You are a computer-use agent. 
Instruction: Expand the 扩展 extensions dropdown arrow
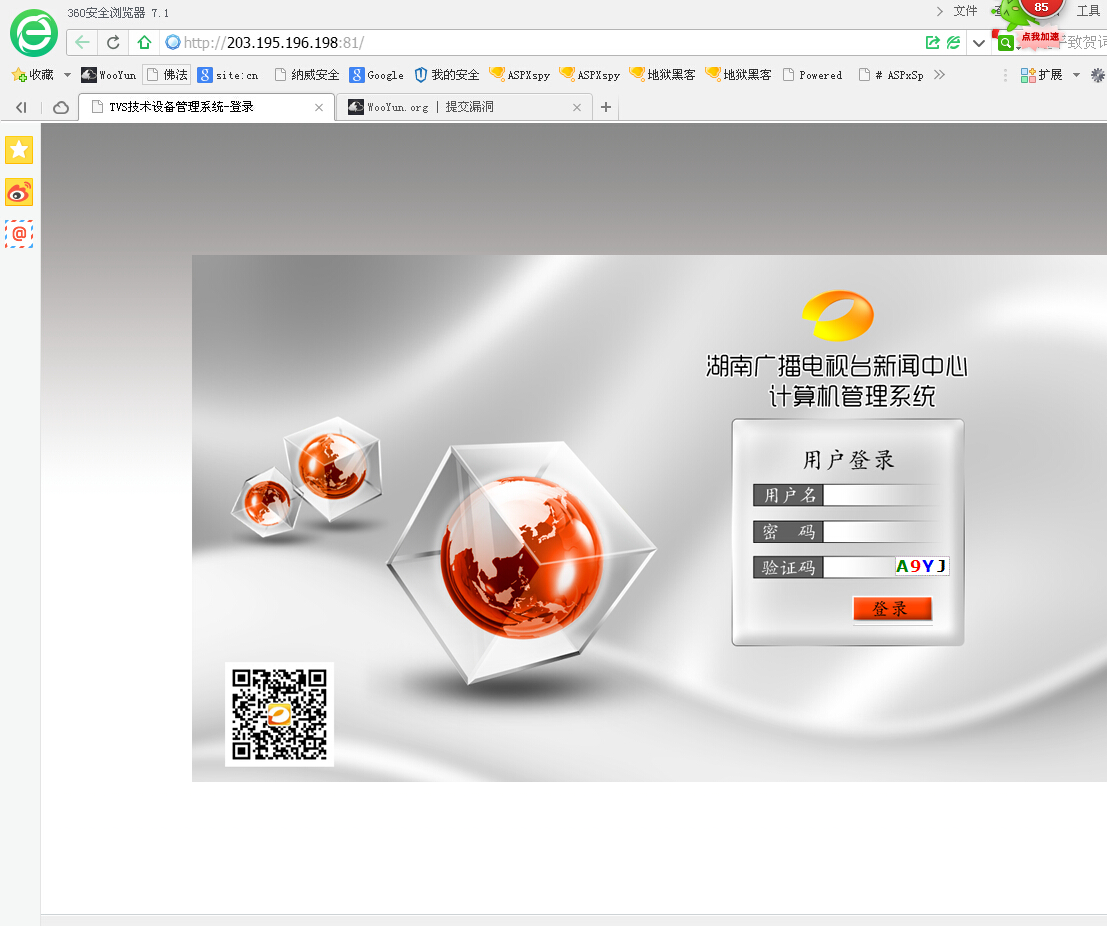[x=1076, y=75]
